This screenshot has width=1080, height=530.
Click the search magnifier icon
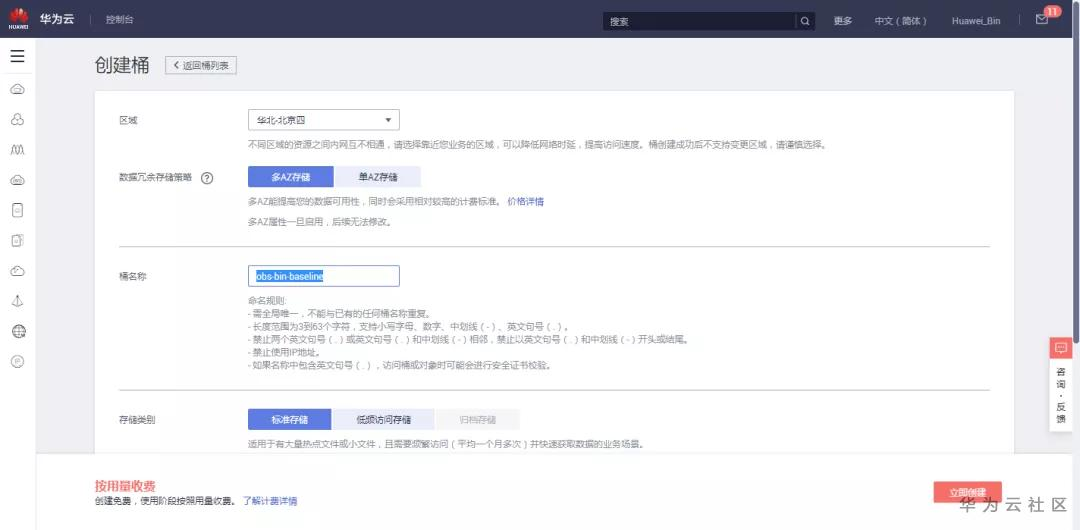[x=804, y=21]
